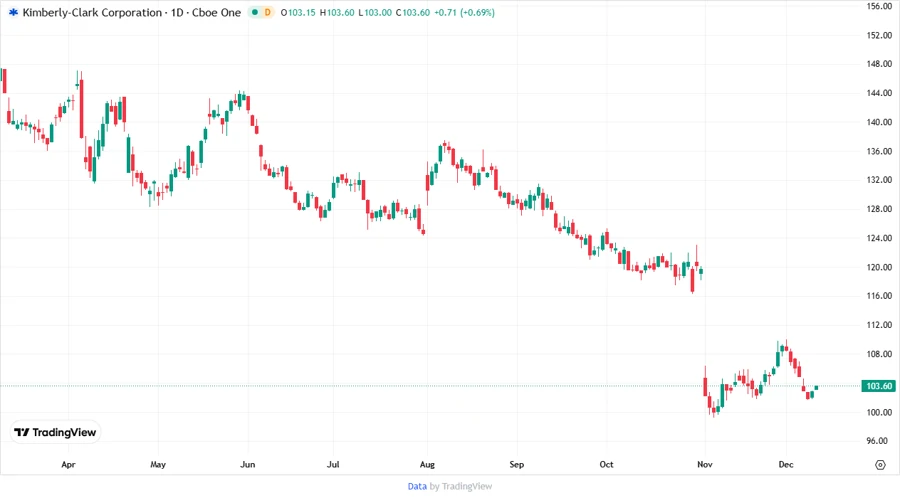Click the 96.00 price axis label
The width and height of the screenshot is (900, 498).
[x=879, y=441]
